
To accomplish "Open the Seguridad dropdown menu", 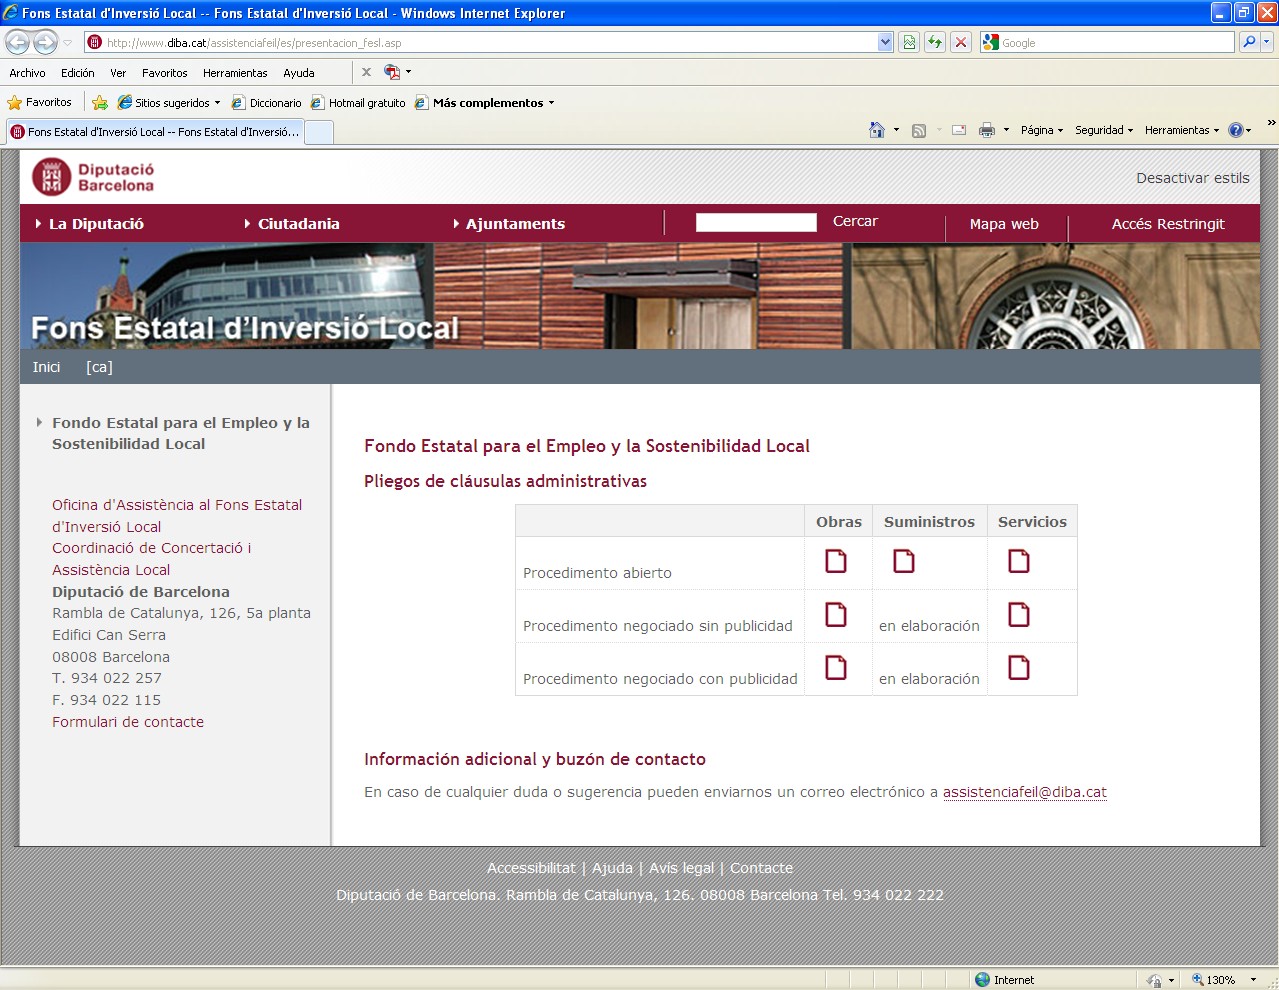I will coord(1104,130).
